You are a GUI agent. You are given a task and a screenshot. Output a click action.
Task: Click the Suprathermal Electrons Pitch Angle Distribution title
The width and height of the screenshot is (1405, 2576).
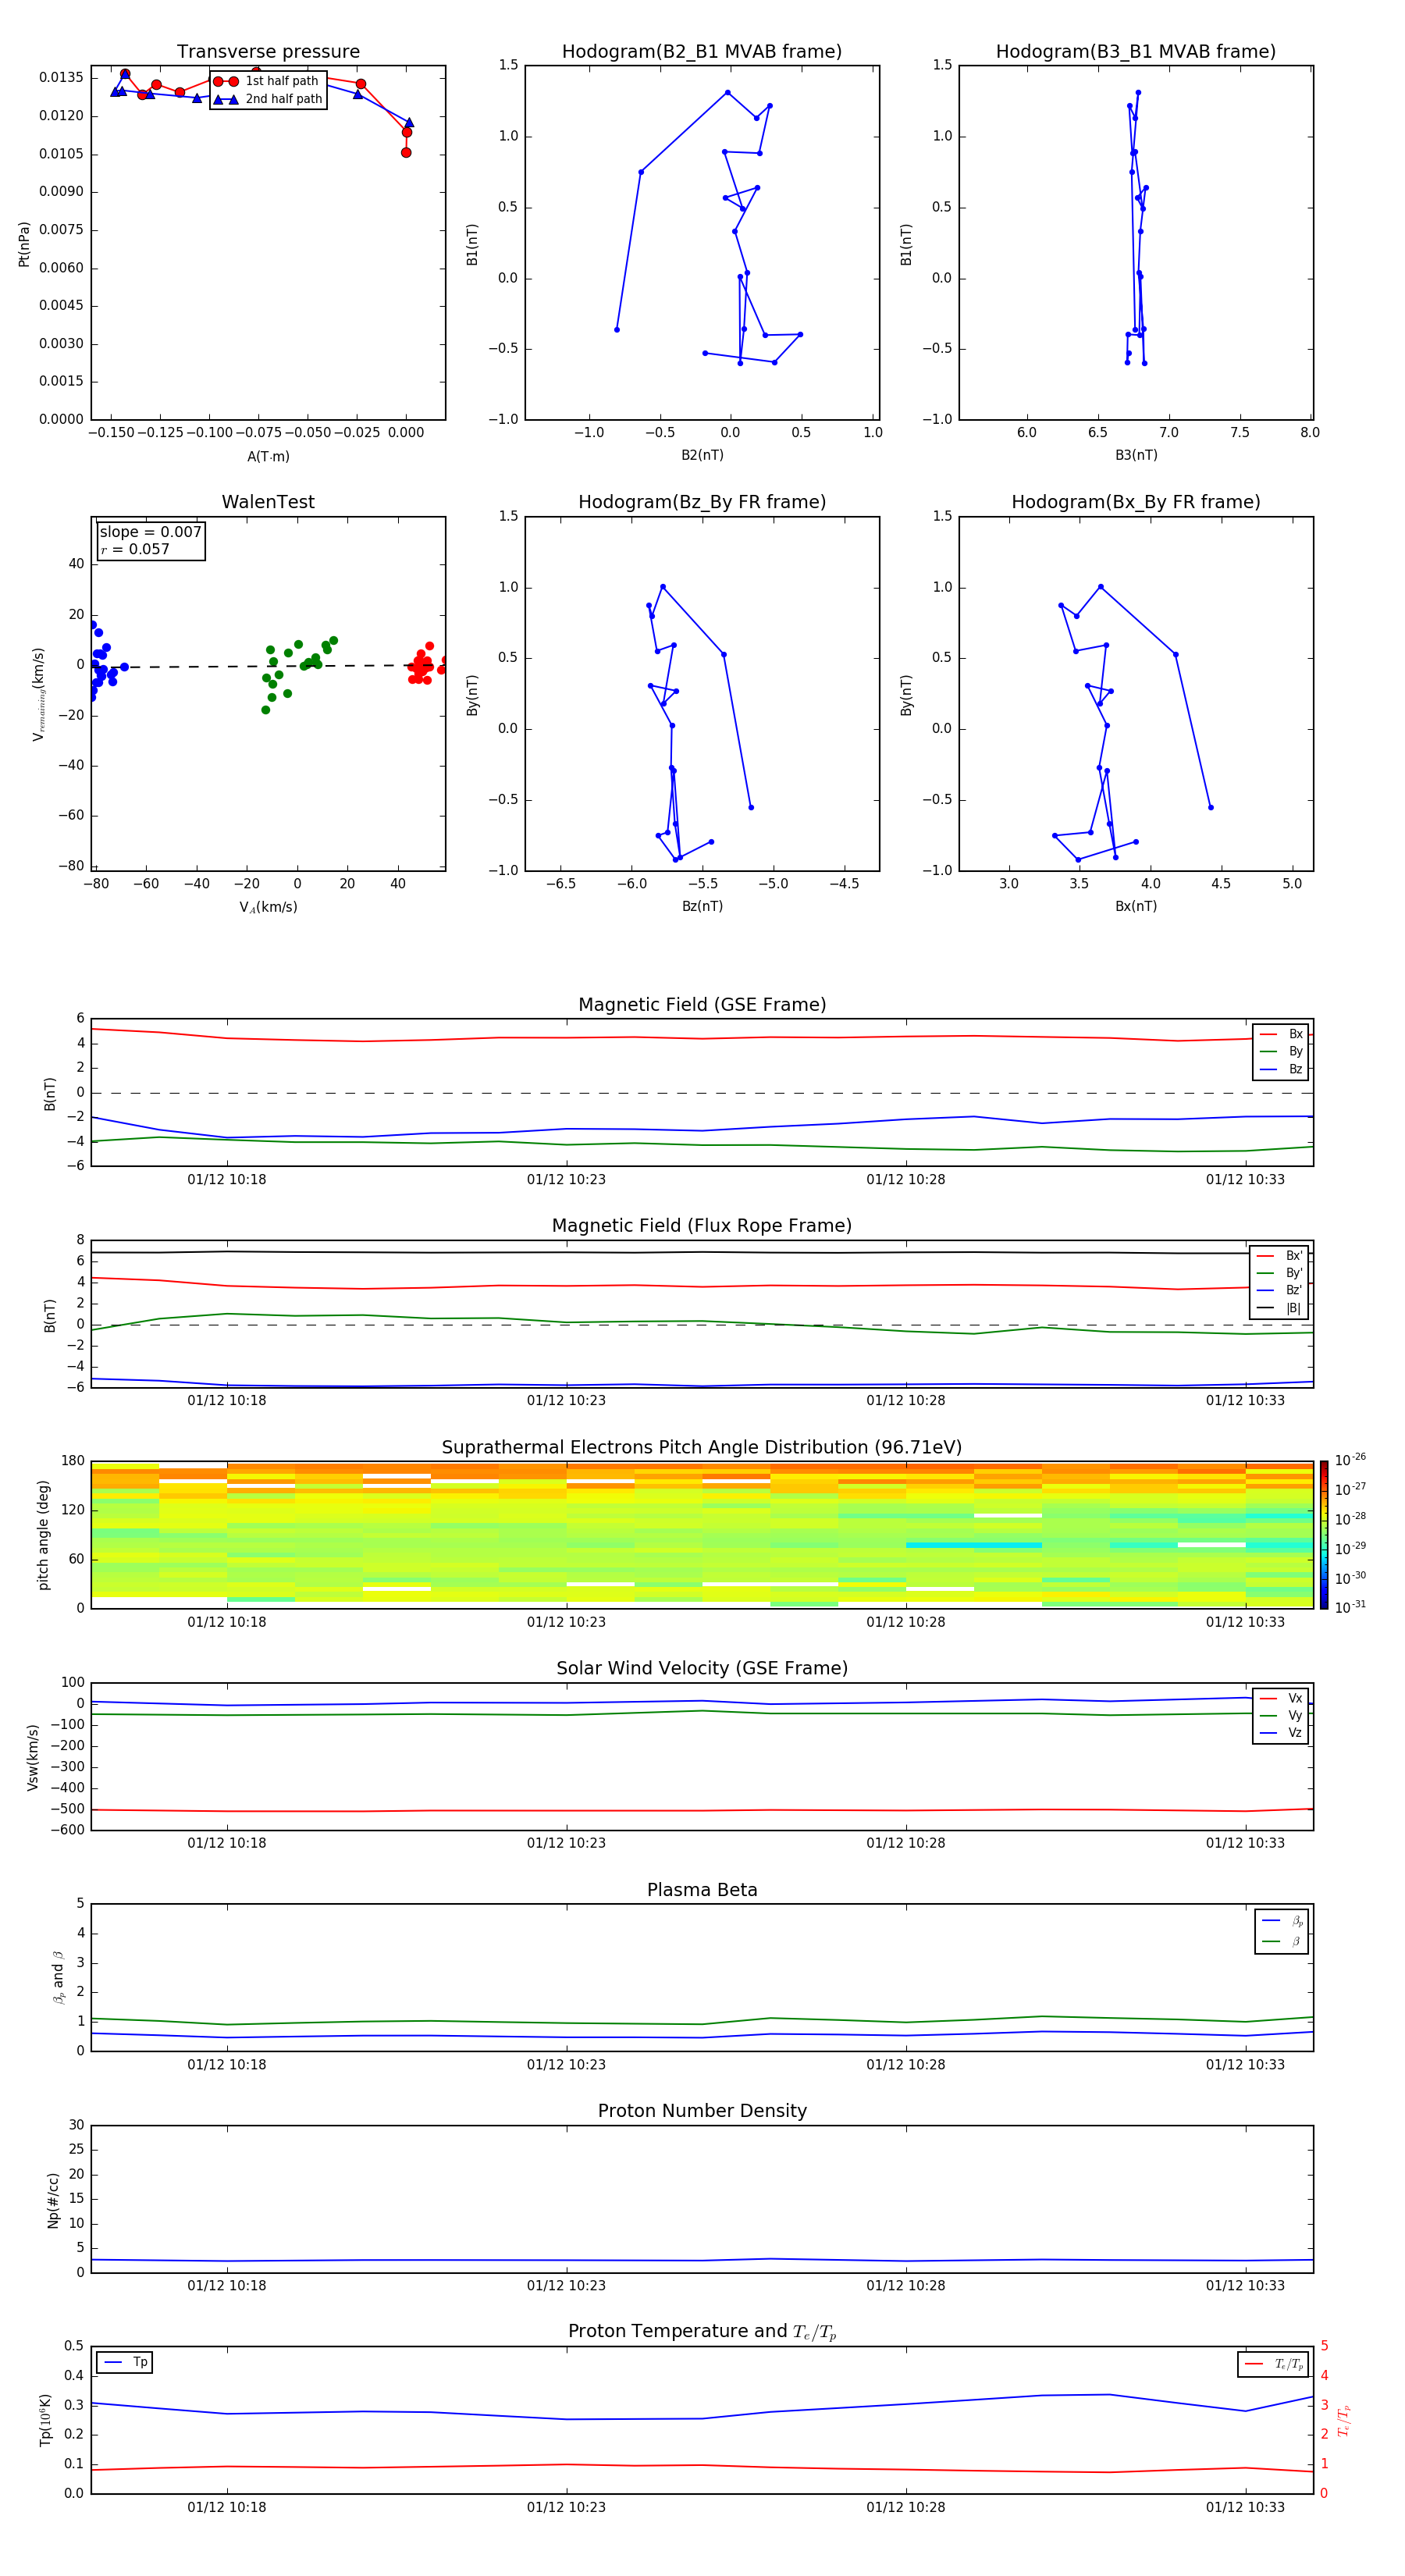point(702,1448)
